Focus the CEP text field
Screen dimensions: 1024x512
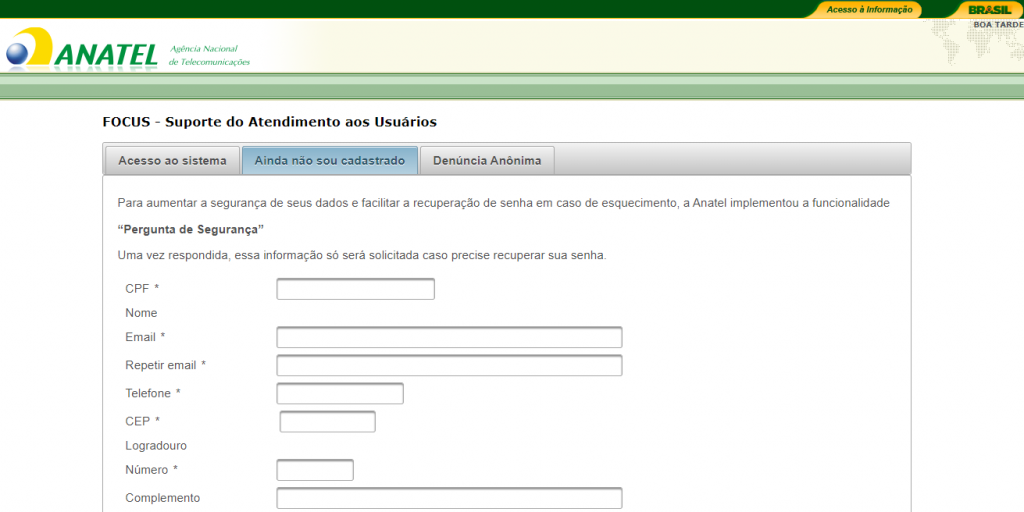coord(327,421)
